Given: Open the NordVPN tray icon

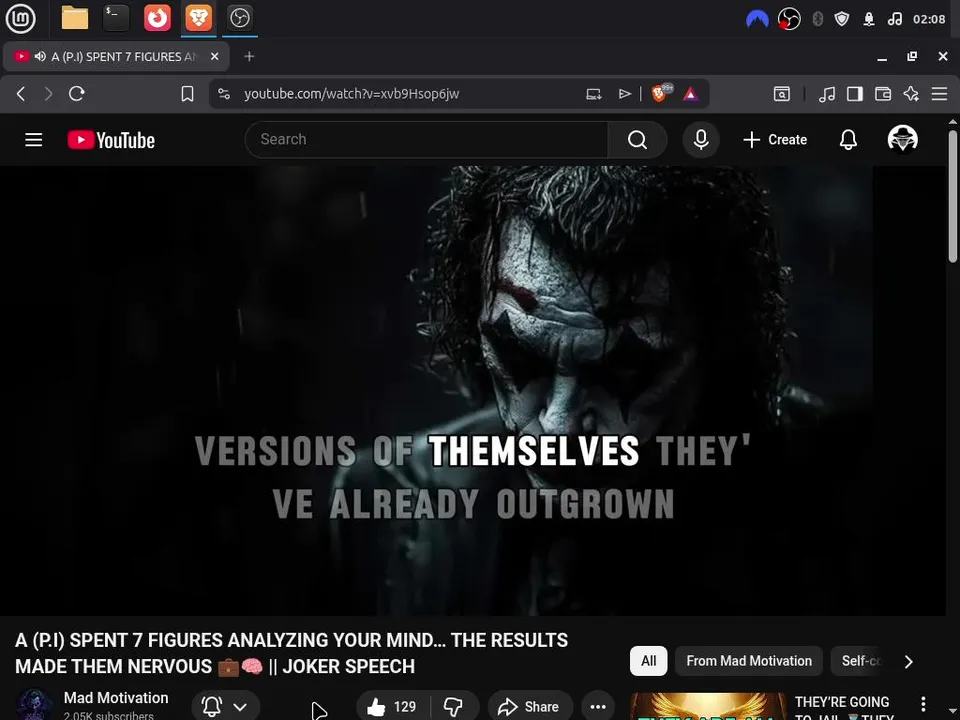Looking at the screenshot, I should coord(757,19).
